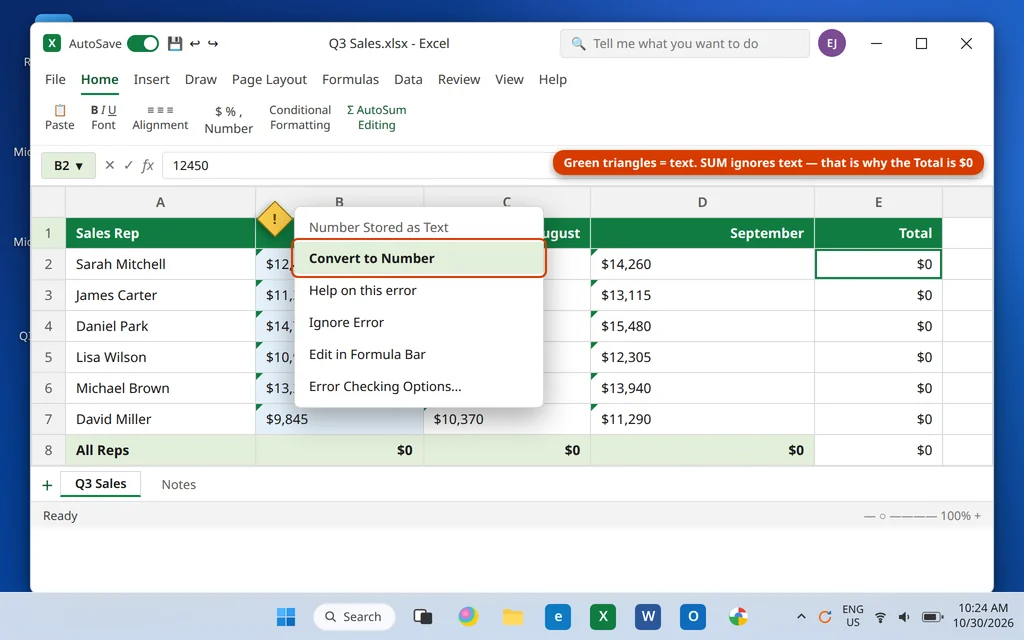
Task: Click the Excel app logo icon
Action: pyautogui.click(x=52, y=43)
